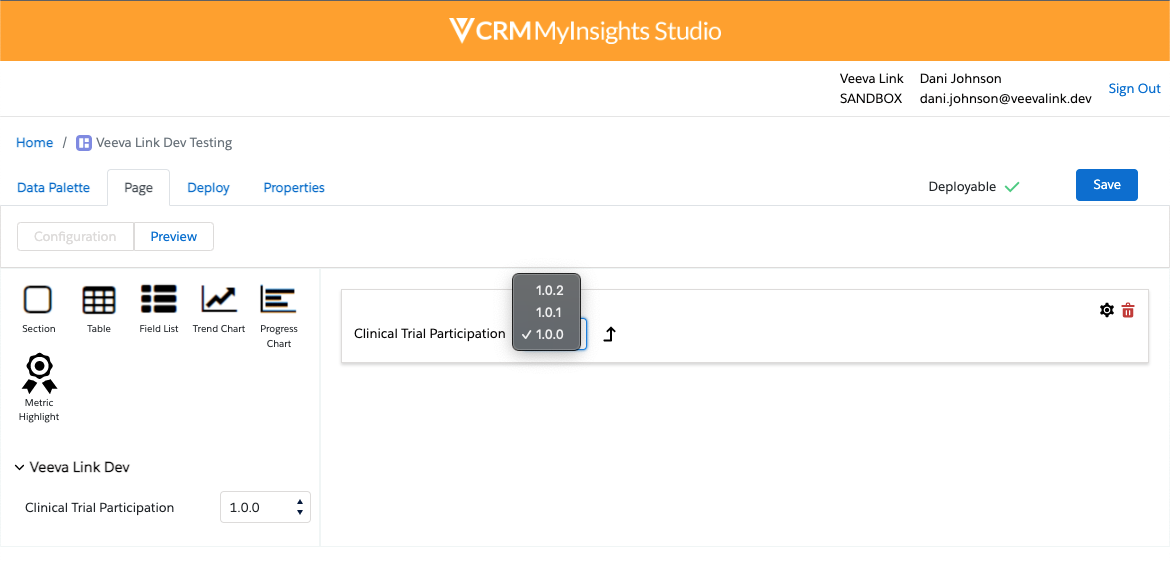This screenshot has width=1170, height=561.
Task: Toggle to Preview mode
Action: point(174,236)
